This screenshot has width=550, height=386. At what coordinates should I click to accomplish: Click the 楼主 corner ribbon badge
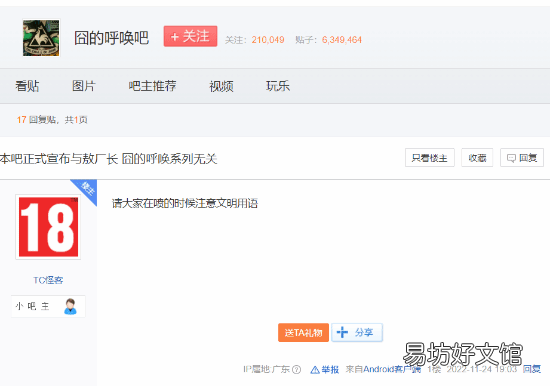click(x=86, y=190)
